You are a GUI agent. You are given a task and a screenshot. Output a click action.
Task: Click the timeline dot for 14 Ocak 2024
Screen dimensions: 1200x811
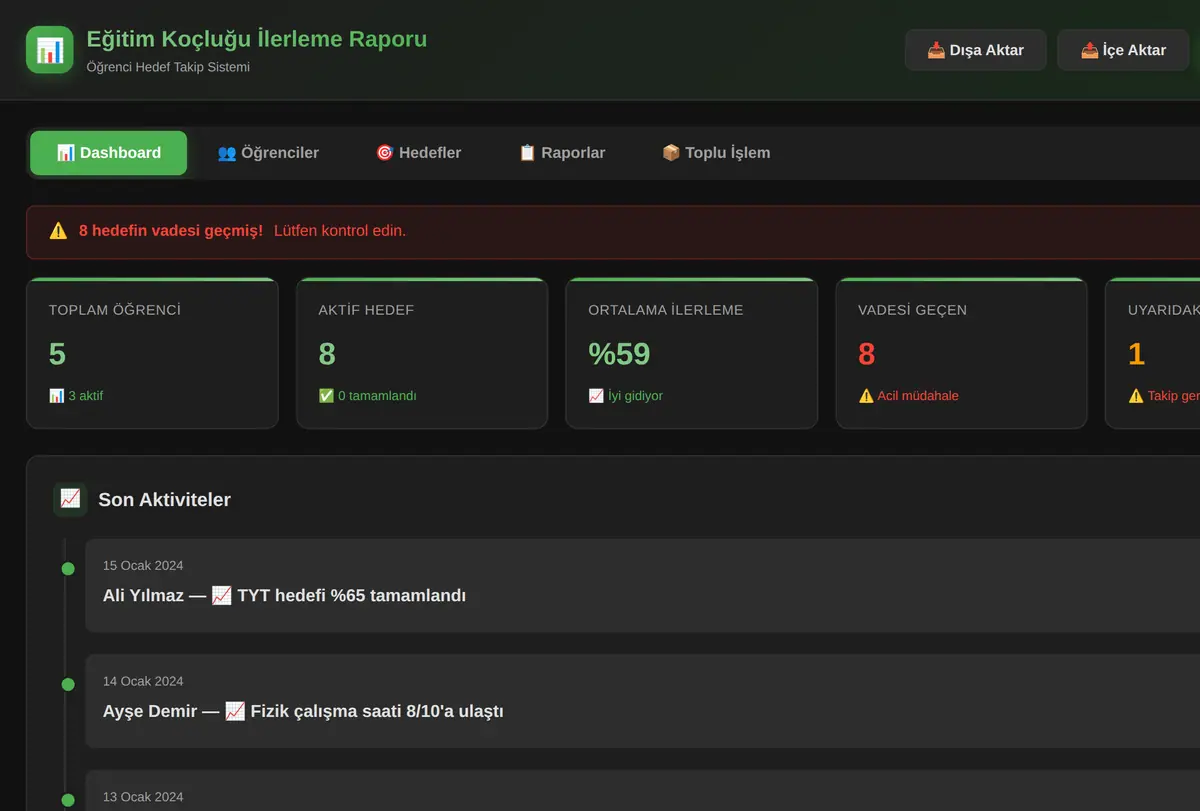(x=68, y=685)
